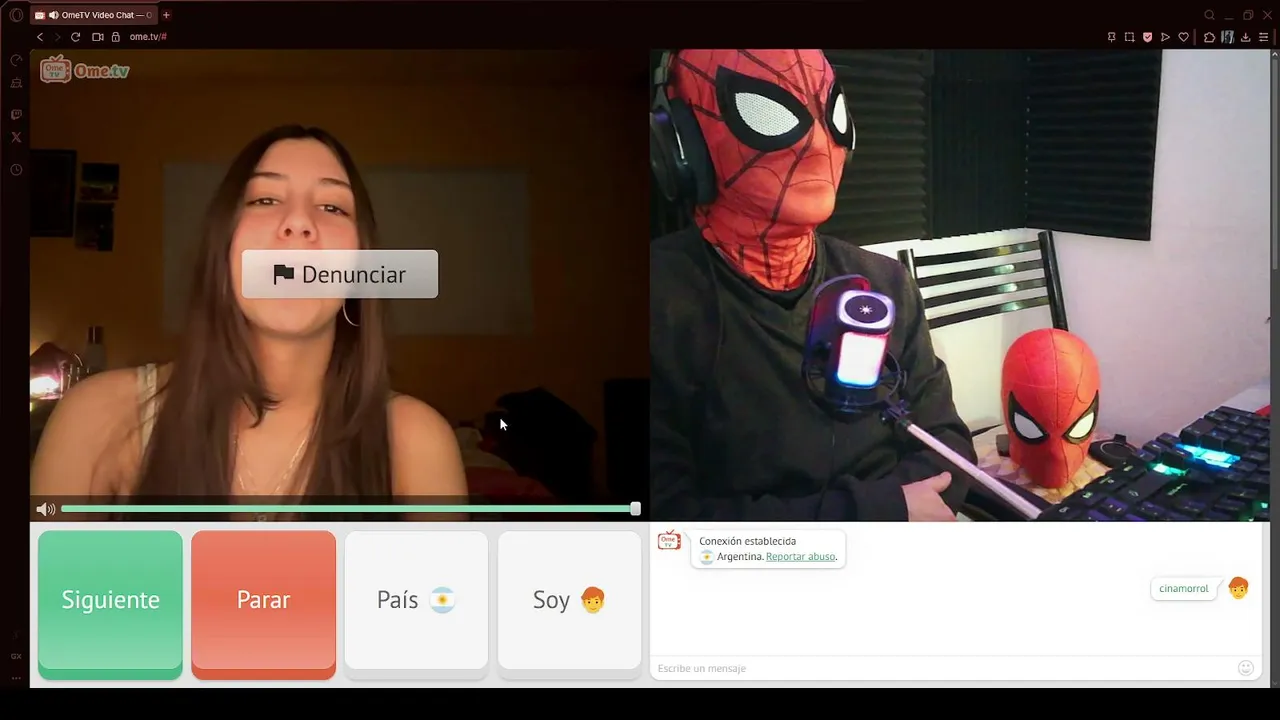Screen dimensions: 1280x720
Task: Go forward to the next page
Action: point(57,37)
